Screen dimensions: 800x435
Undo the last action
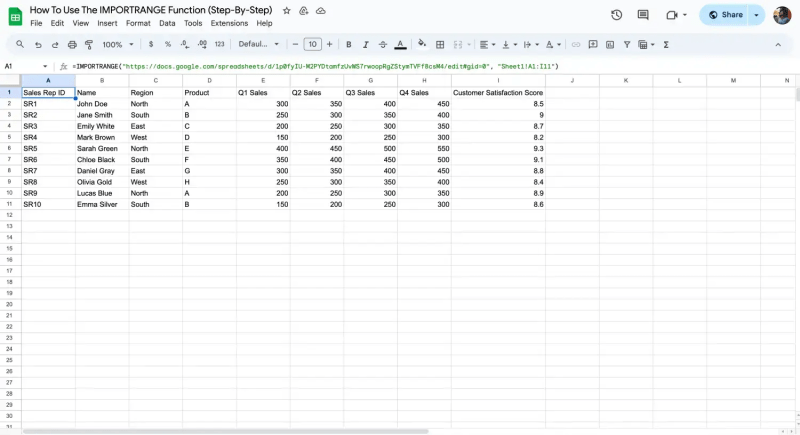(x=38, y=45)
